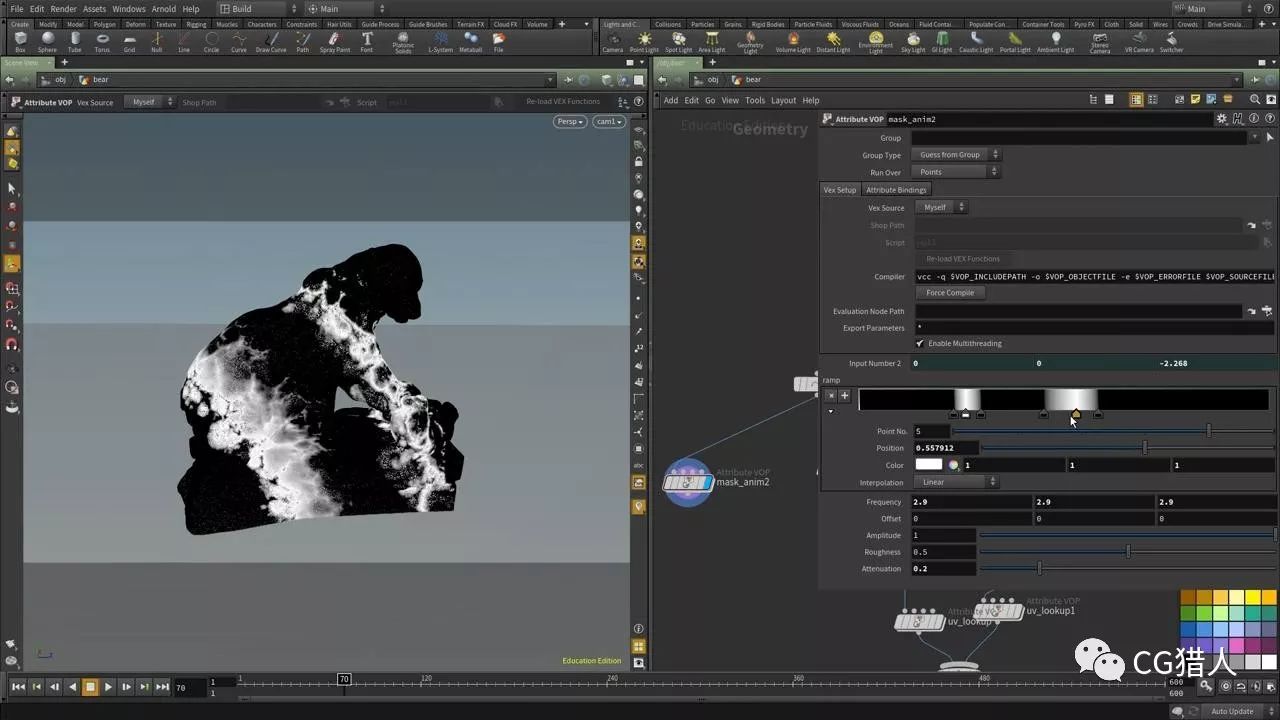Viewport: 1280px width, 720px height.
Task: Open parameter pane gear settings
Action: [x=1221, y=119]
